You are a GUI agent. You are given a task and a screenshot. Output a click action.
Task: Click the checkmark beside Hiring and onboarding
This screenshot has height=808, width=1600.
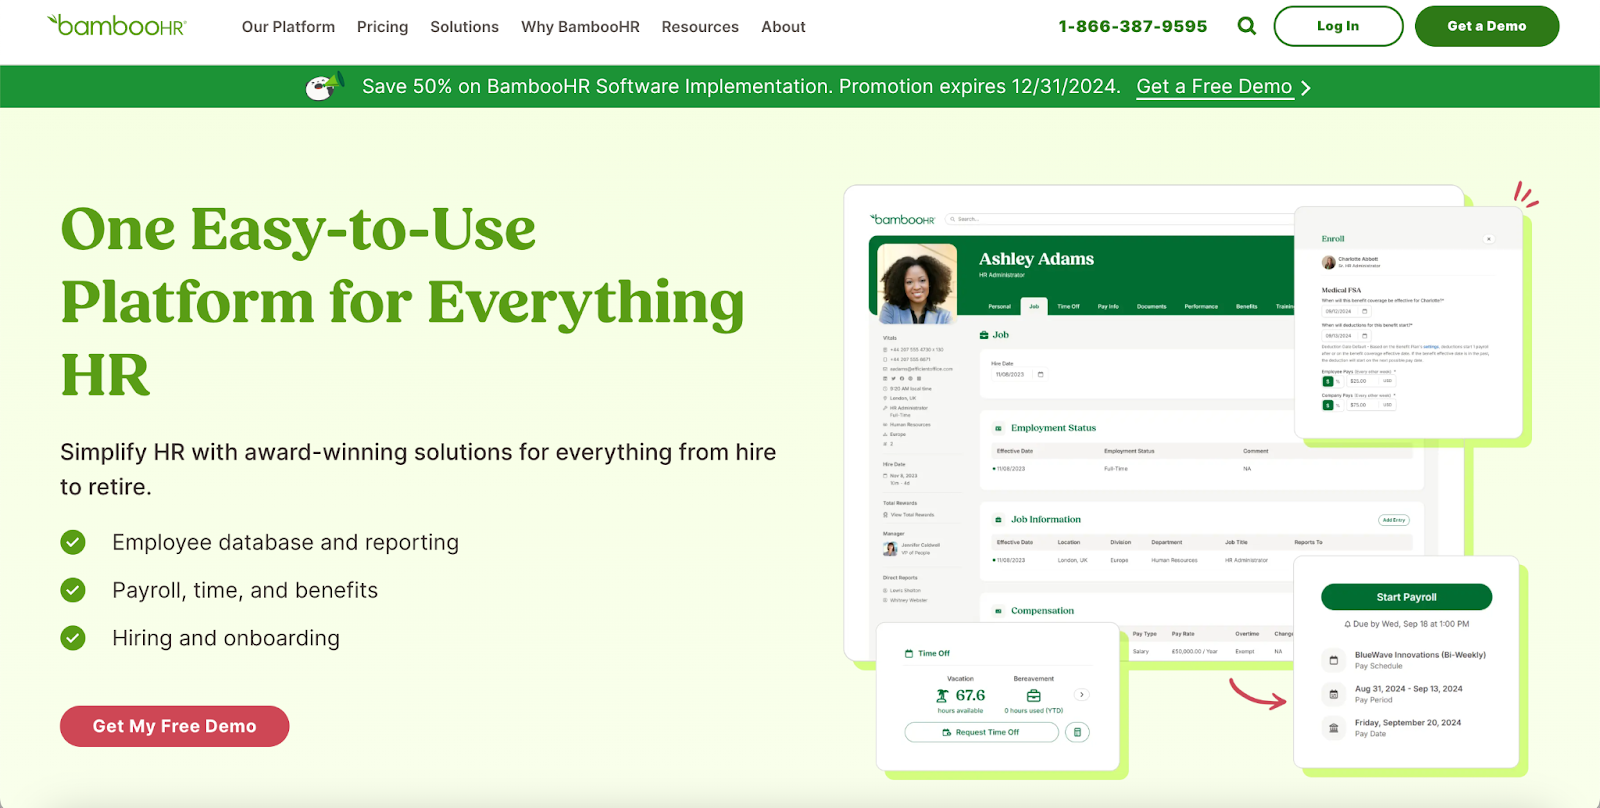point(73,638)
